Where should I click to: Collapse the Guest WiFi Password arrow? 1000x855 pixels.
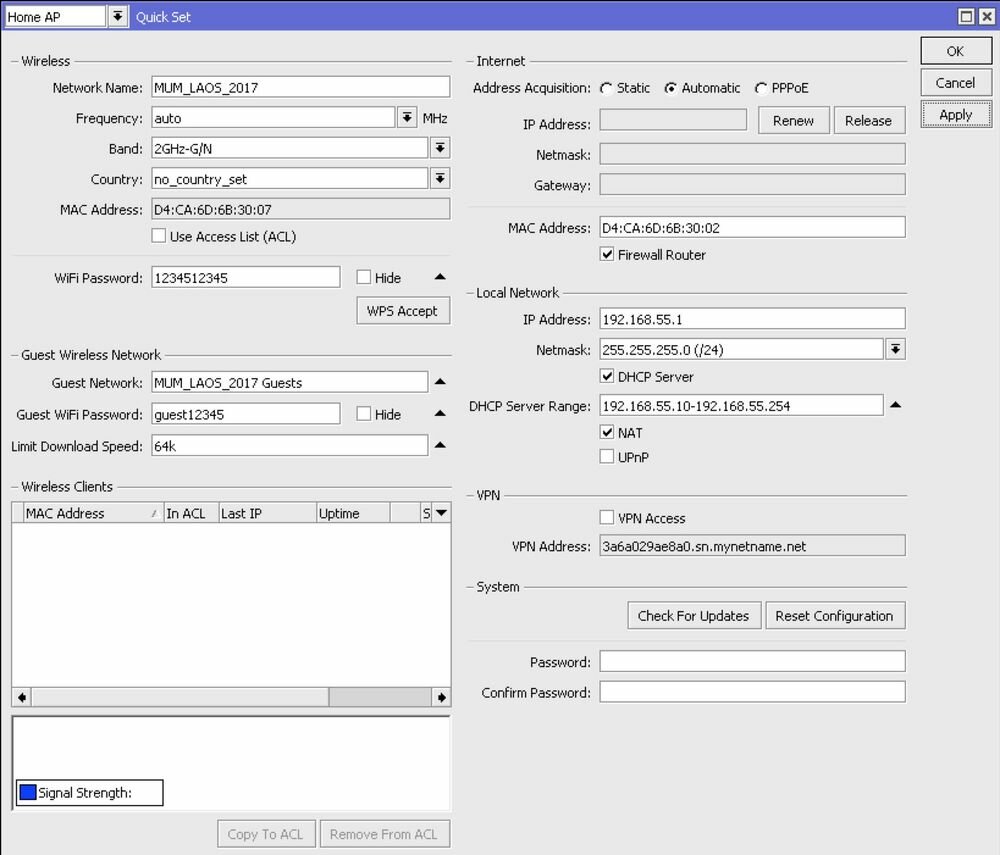click(x=440, y=414)
